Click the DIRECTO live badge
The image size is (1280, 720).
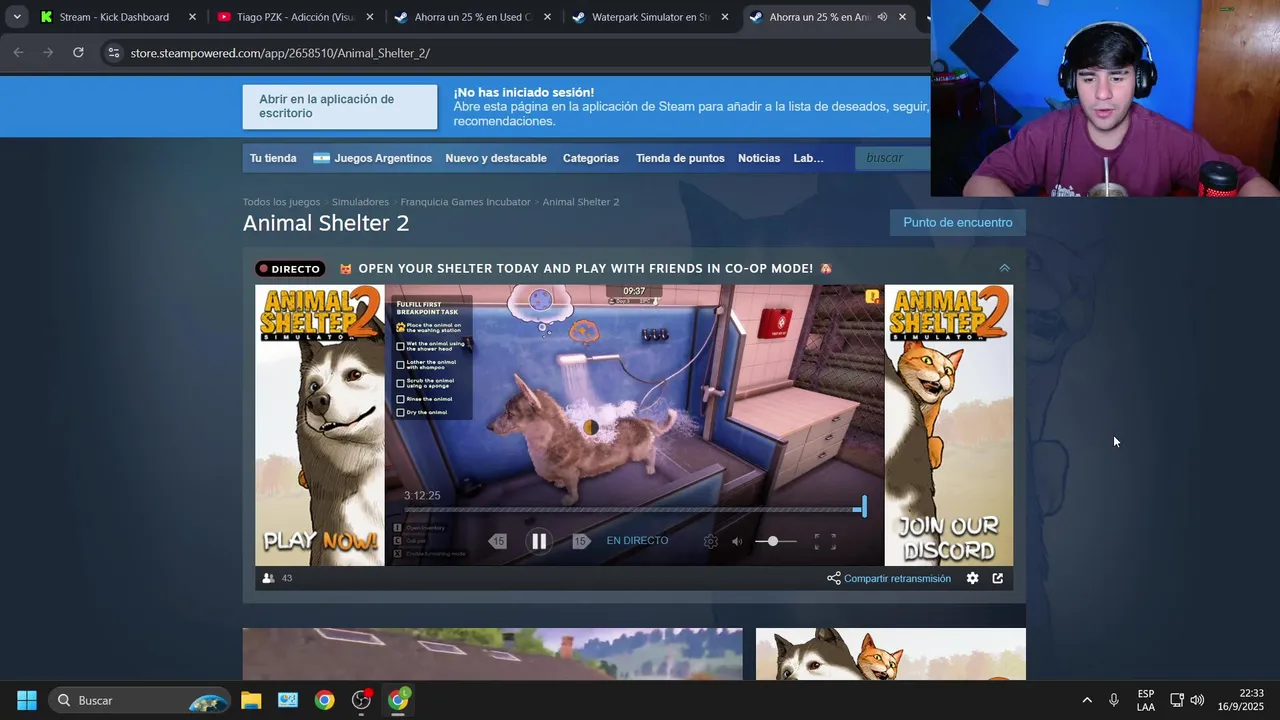pyautogui.click(x=289, y=268)
